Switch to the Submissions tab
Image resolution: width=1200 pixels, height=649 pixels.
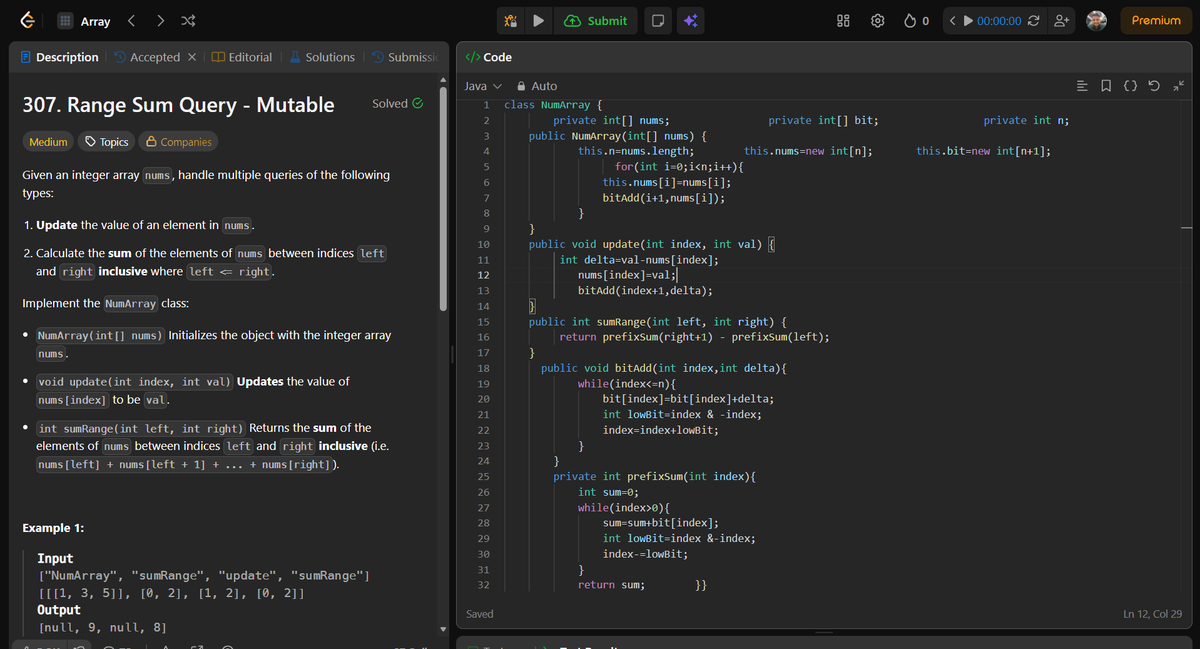tap(404, 57)
